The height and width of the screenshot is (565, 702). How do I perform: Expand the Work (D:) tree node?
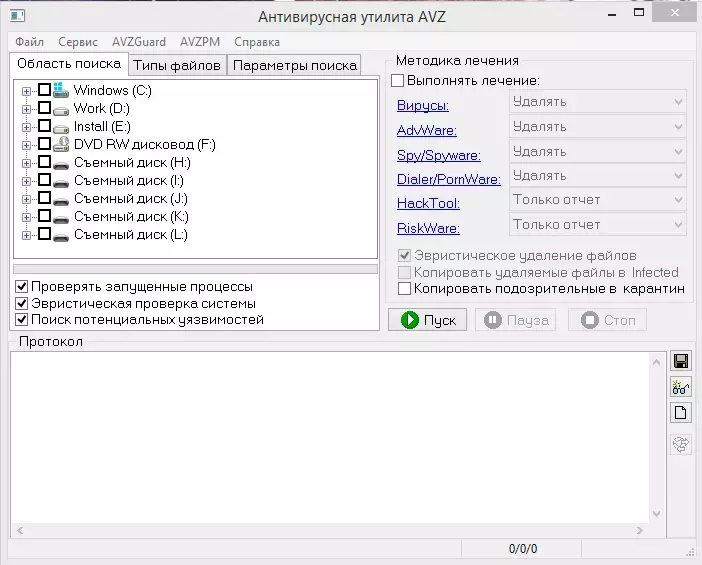[26, 109]
